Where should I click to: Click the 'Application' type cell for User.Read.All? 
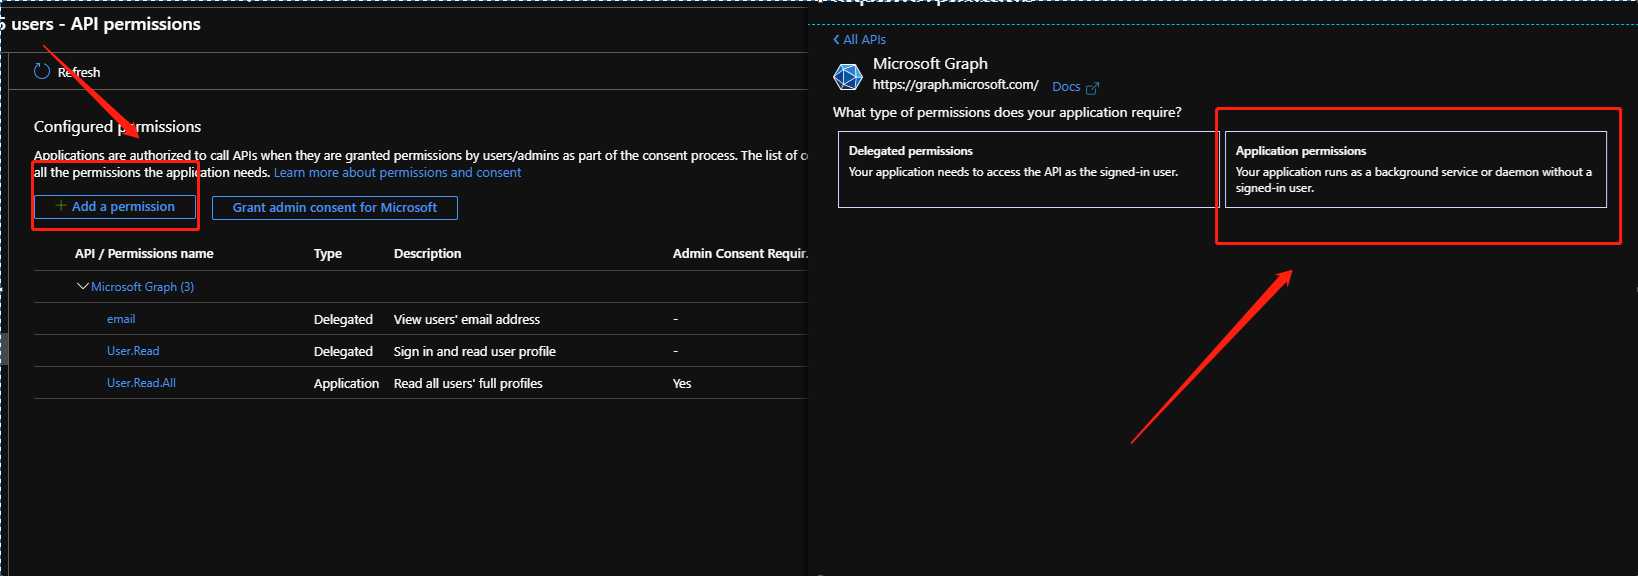[x=346, y=384]
